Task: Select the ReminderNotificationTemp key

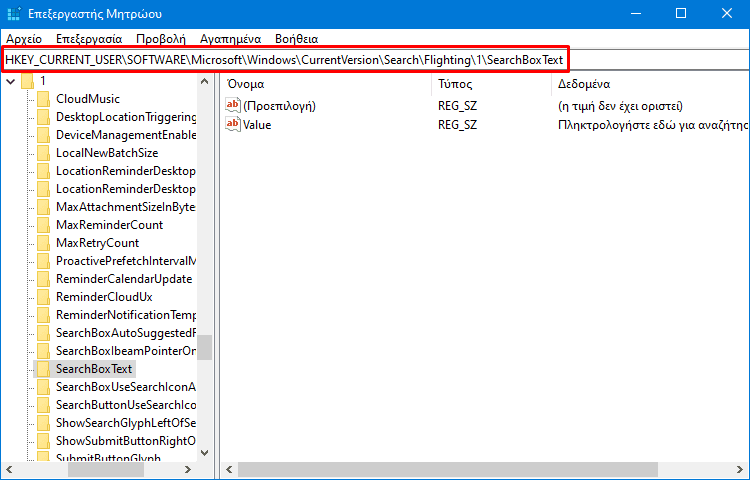Action: point(126,315)
